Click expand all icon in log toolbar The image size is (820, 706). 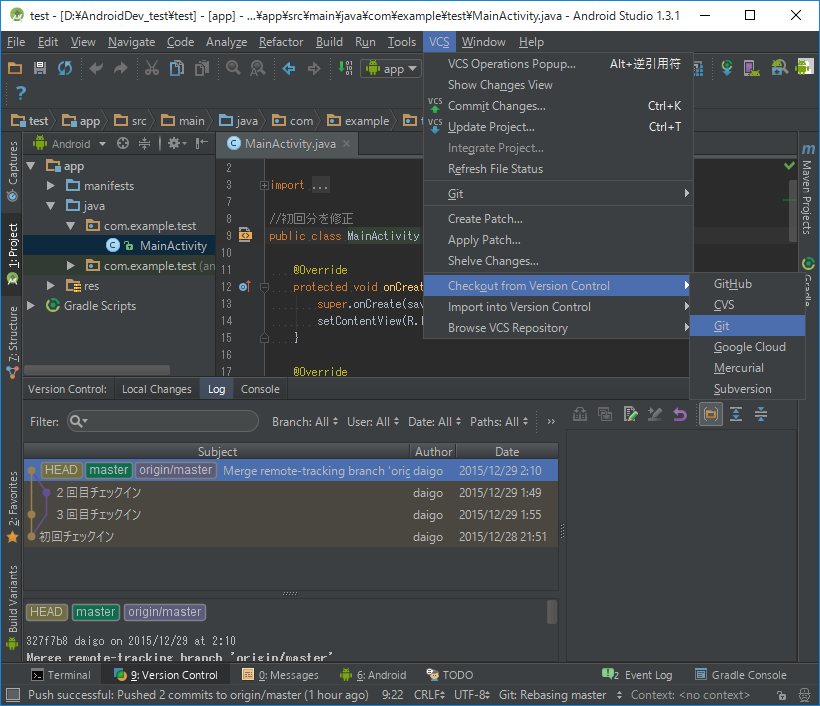(x=736, y=415)
